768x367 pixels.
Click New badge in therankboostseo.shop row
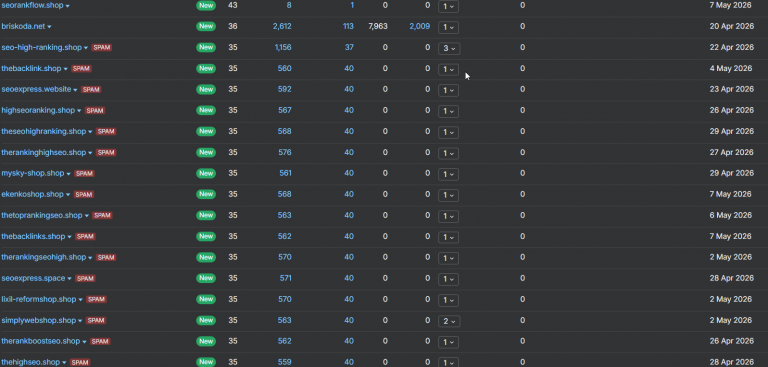point(206,341)
